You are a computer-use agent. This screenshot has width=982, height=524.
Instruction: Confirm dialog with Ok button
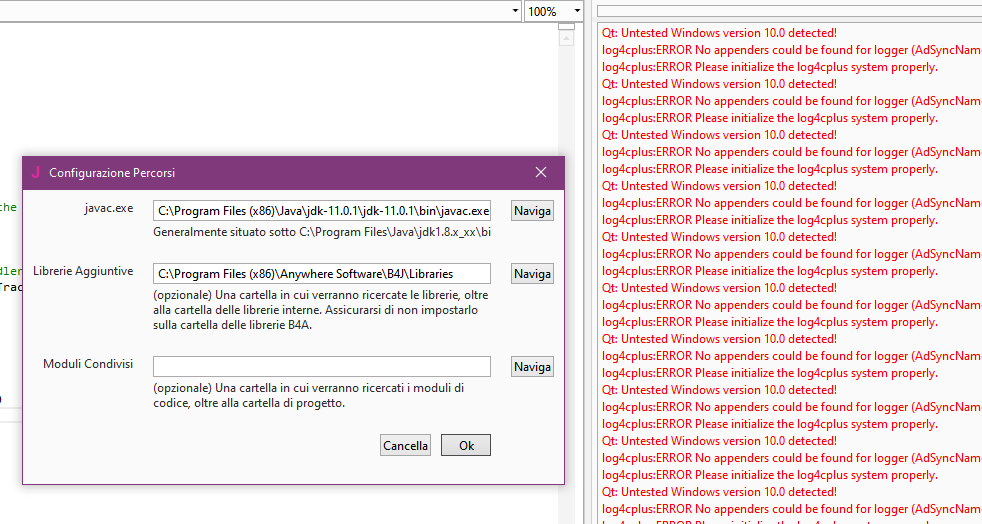(466, 445)
